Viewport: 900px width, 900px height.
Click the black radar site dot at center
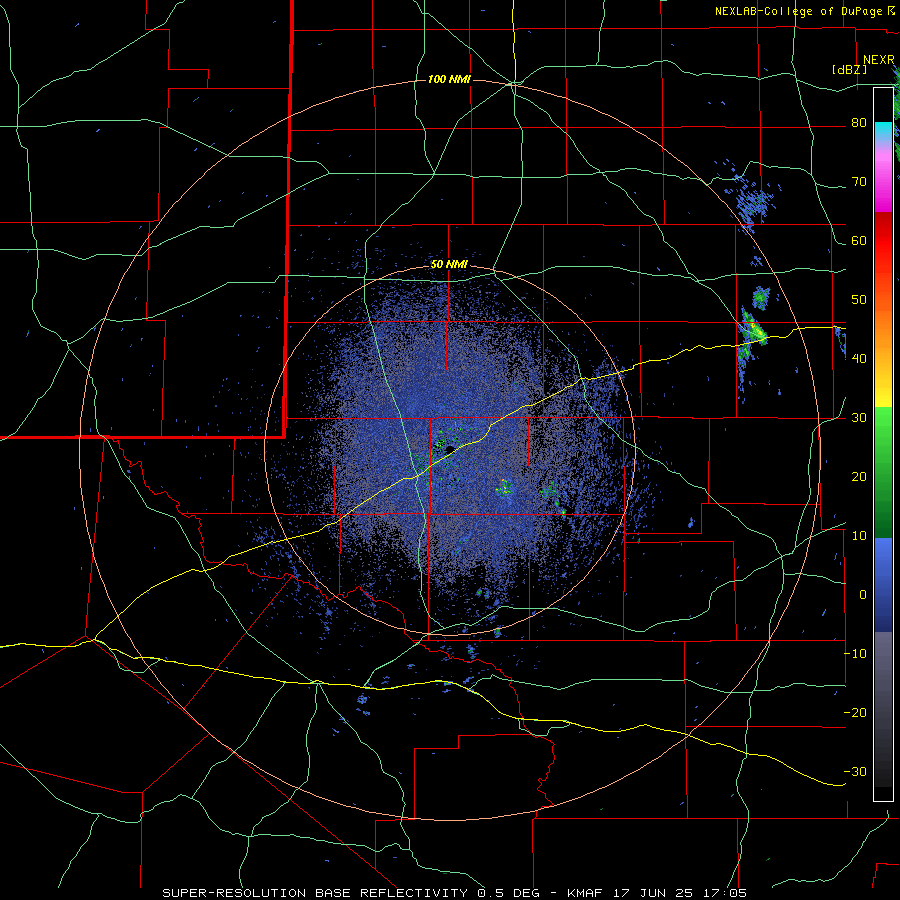[x=449, y=449]
